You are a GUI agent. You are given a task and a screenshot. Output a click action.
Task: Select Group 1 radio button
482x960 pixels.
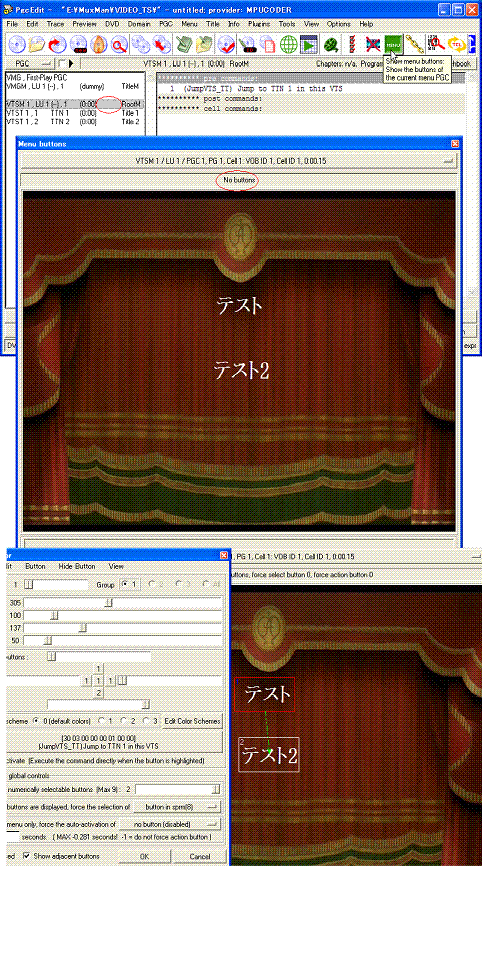(123, 584)
